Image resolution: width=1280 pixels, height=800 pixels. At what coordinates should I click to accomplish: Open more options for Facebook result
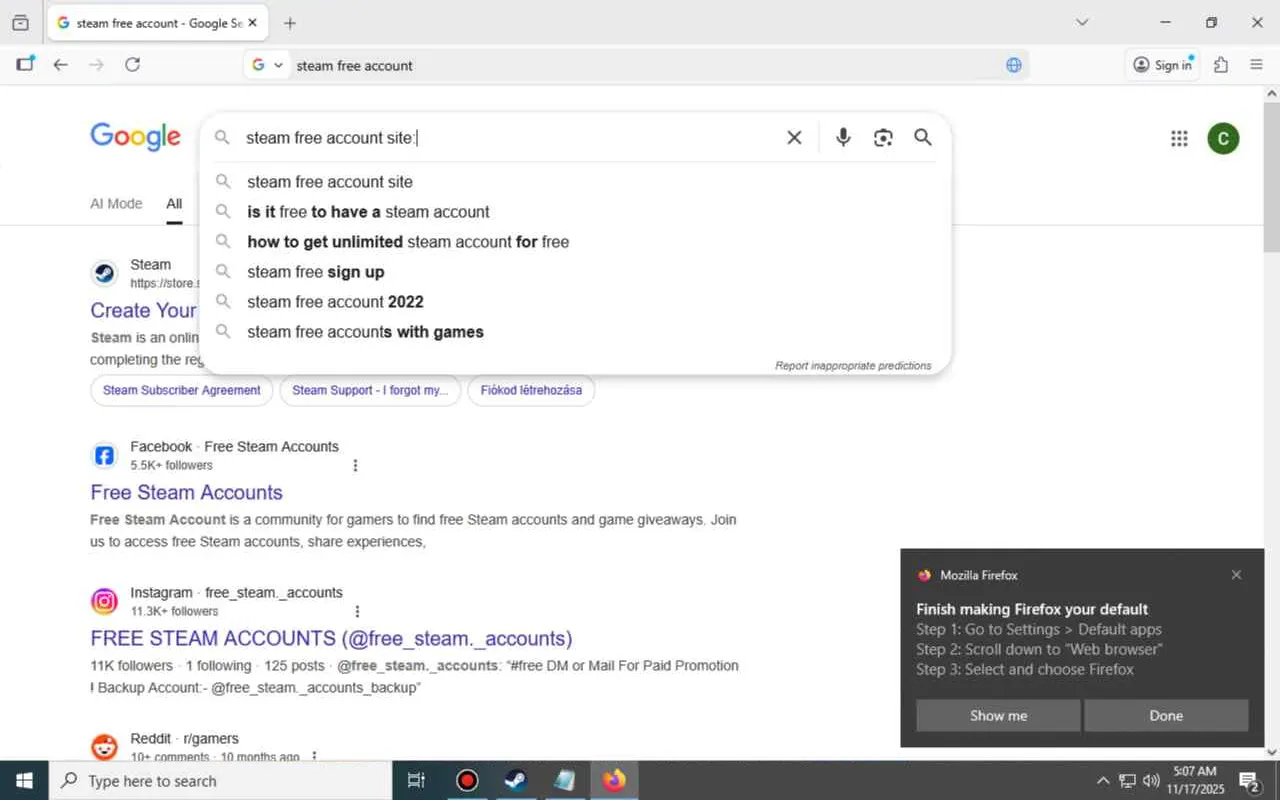click(355, 465)
